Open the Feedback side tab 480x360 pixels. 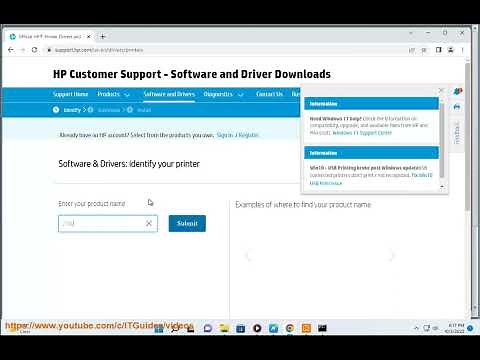click(457, 133)
